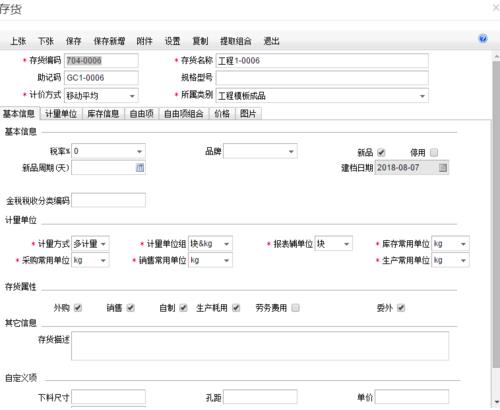Open the 采购常用单位 dropdown

103,260
